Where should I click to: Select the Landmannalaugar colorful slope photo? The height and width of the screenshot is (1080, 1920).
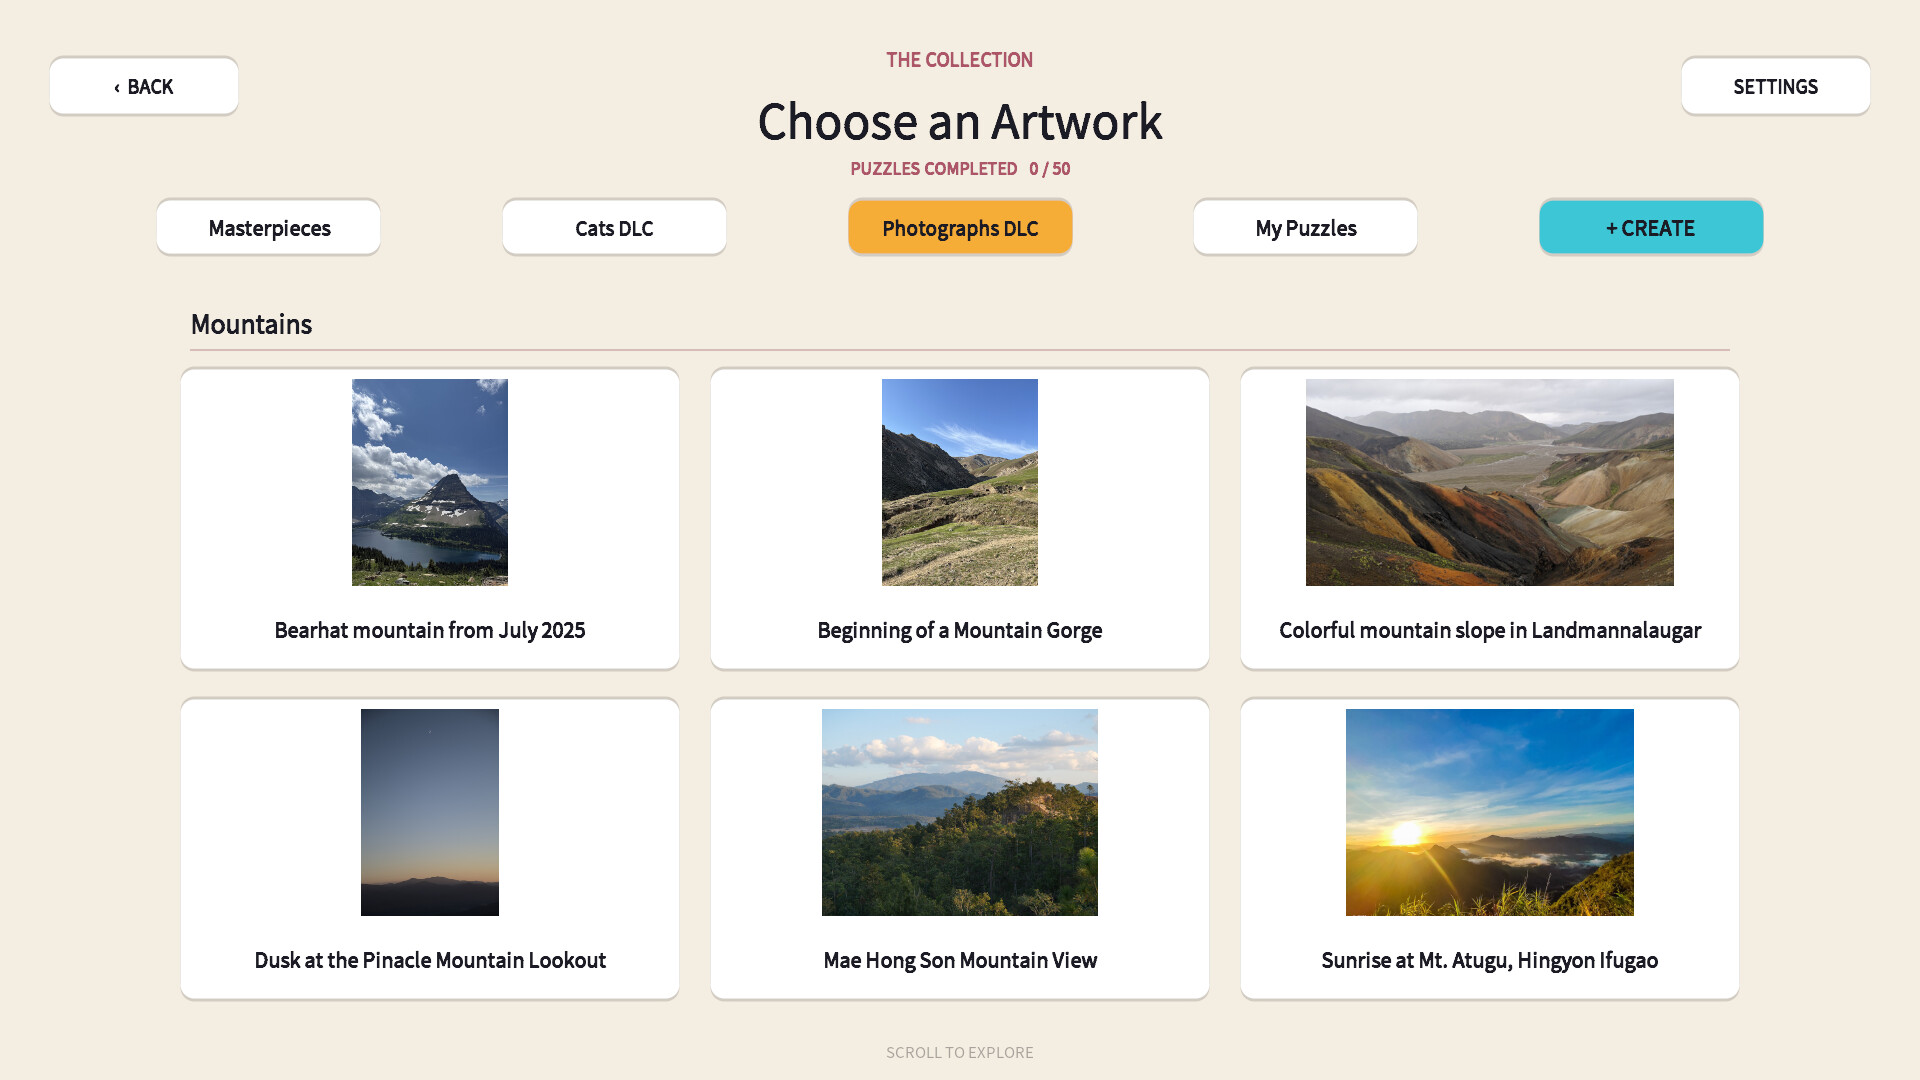(1490, 482)
